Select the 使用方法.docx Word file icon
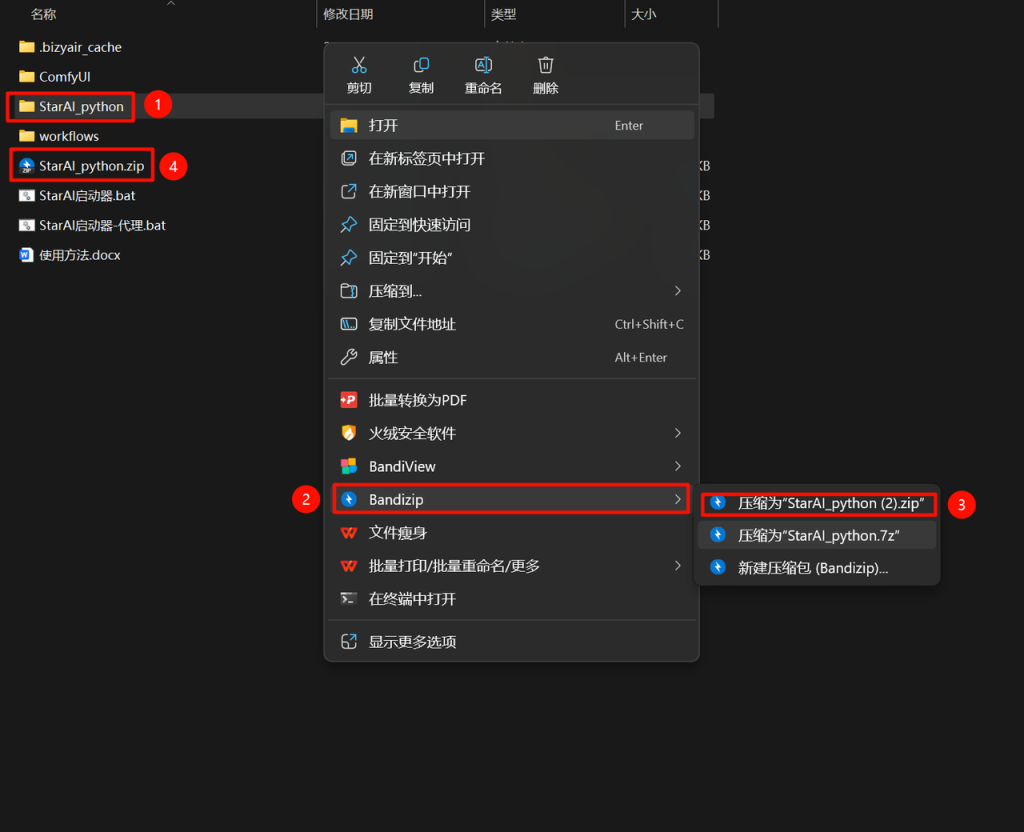 pyautogui.click(x=26, y=255)
